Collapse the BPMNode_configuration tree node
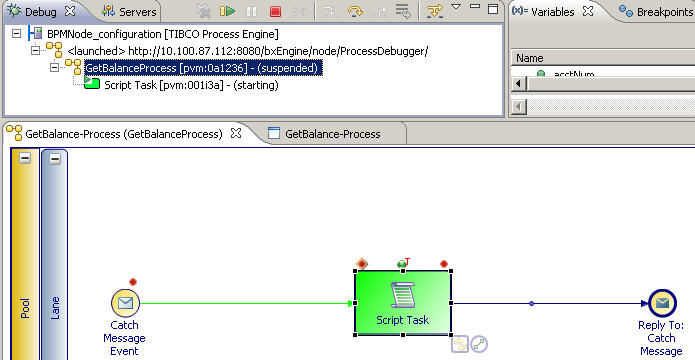The image size is (695, 360). [x=16, y=34]
